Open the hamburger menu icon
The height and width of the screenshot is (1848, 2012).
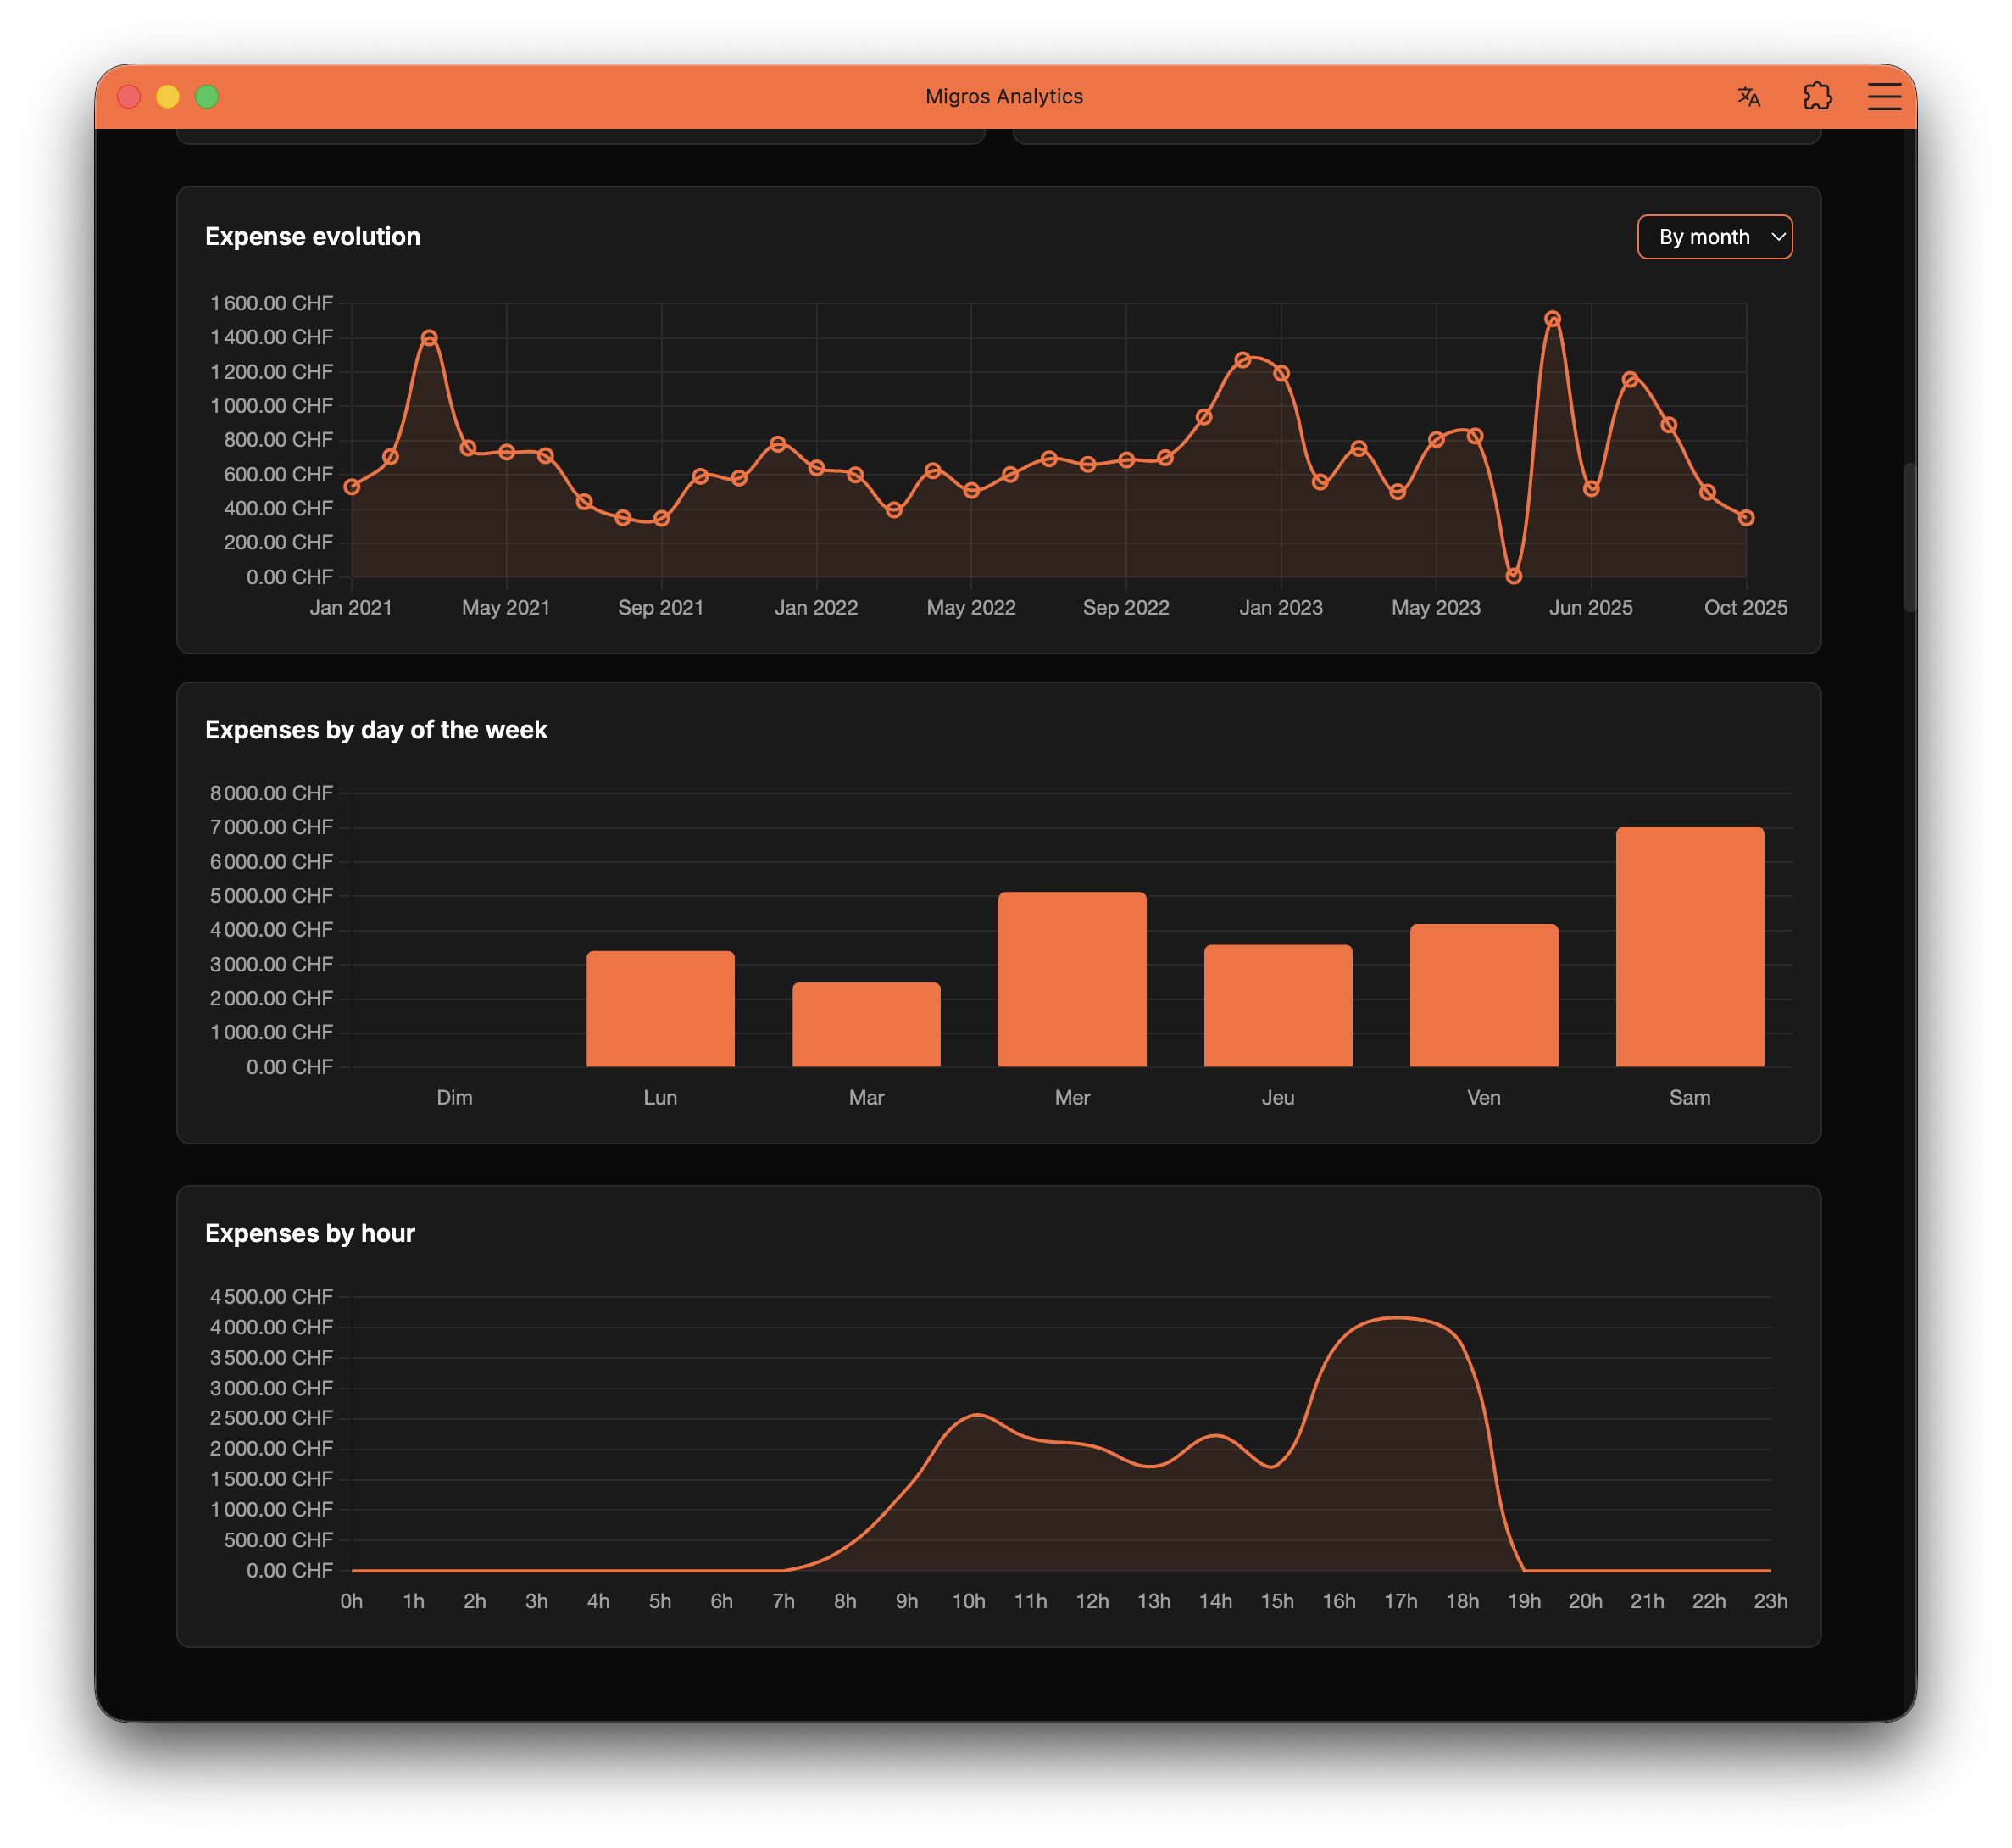pyautogui.click(x=1884, y=96)
